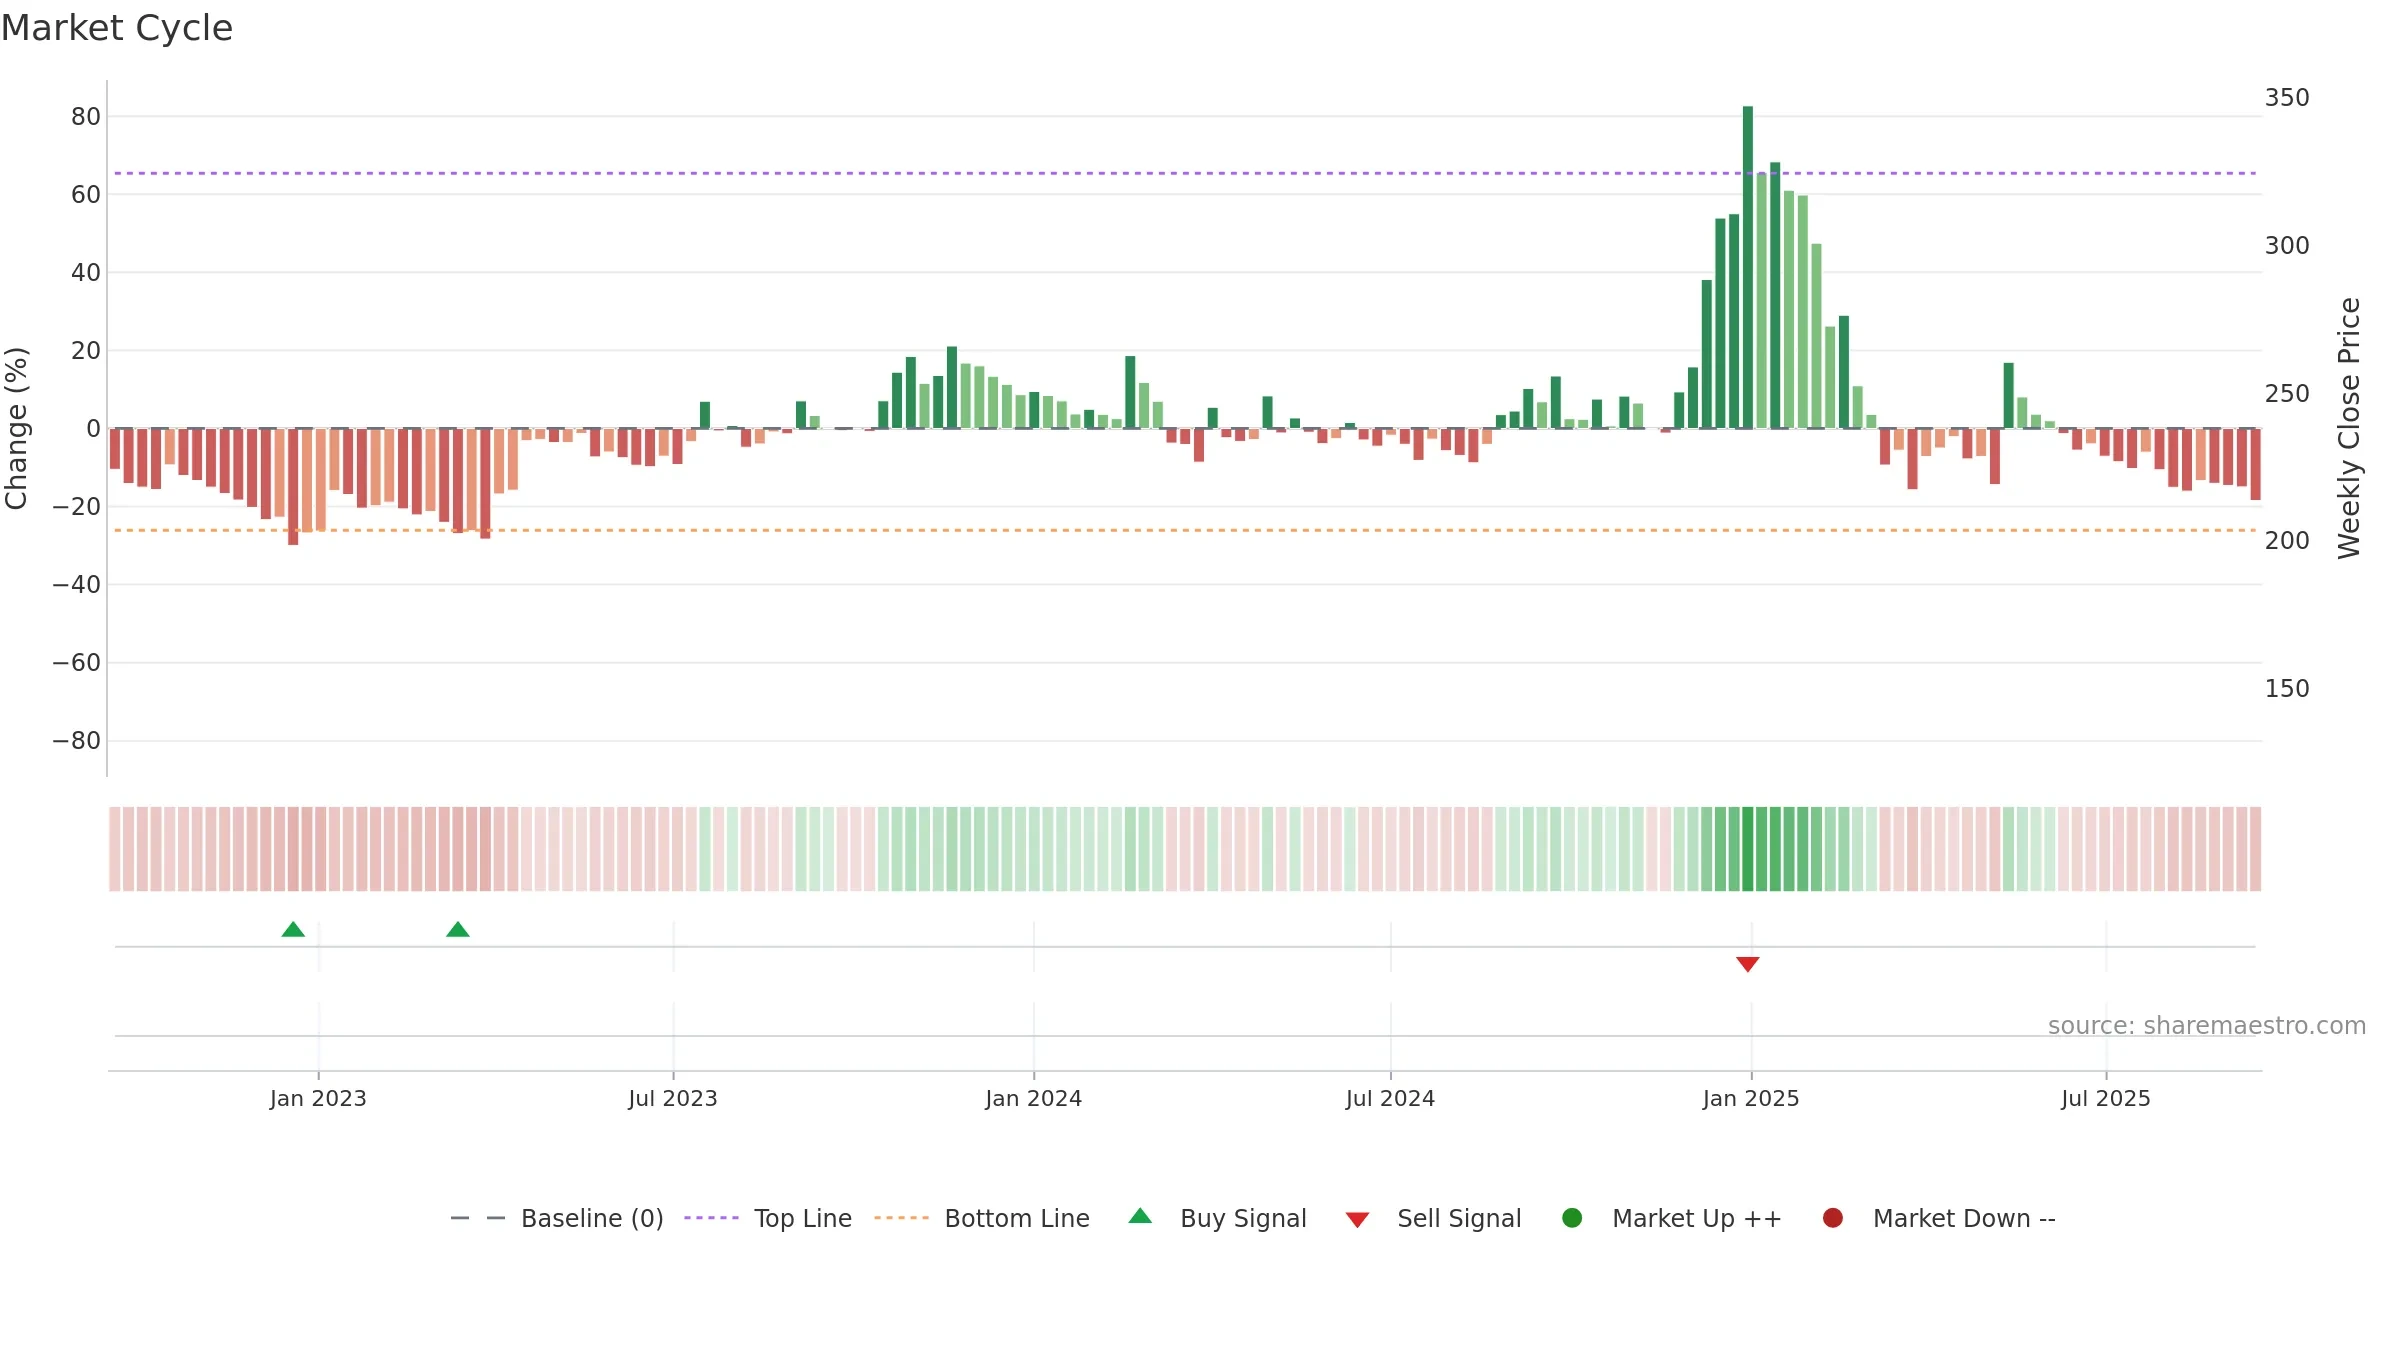Image resolution: width=2400 pixels, height=1350 pixels.
Task: Click the '−80' left axis tick label
Action: (x=77, y=741)
